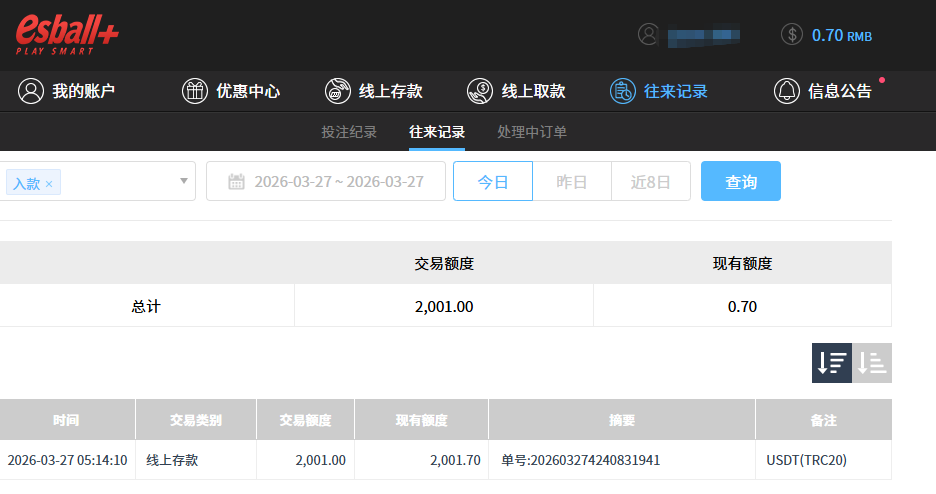Open 我的账户 account menu
Image resolution: width=936 pixels, height=494 pixels.
tap(67, 92)
